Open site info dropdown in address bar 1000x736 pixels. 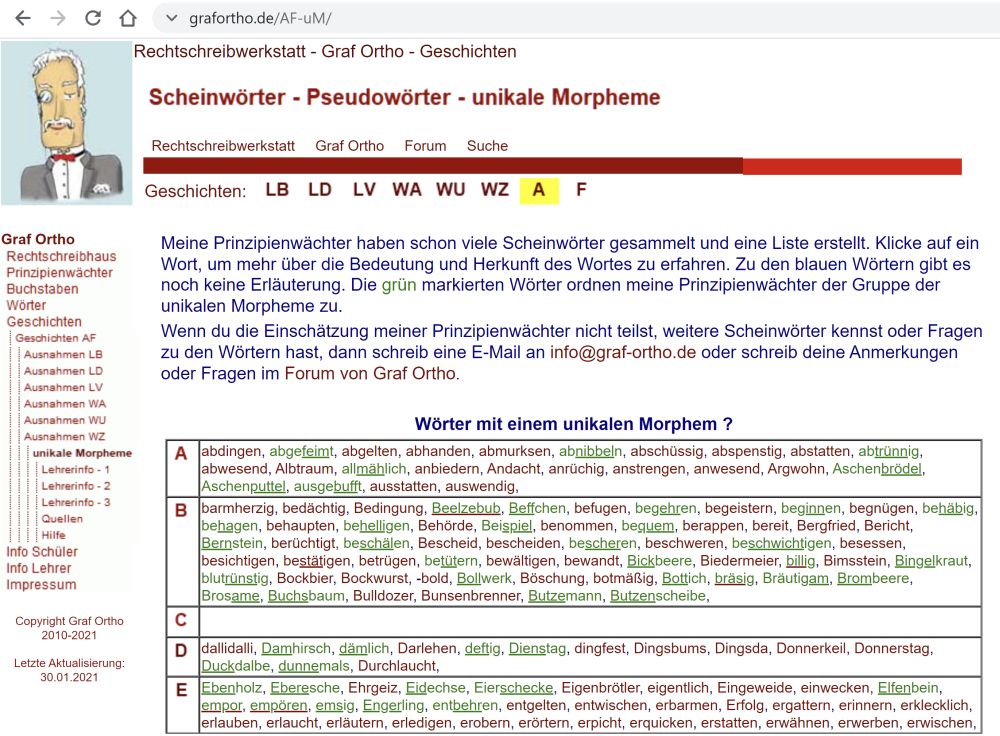tap(171, 18)
